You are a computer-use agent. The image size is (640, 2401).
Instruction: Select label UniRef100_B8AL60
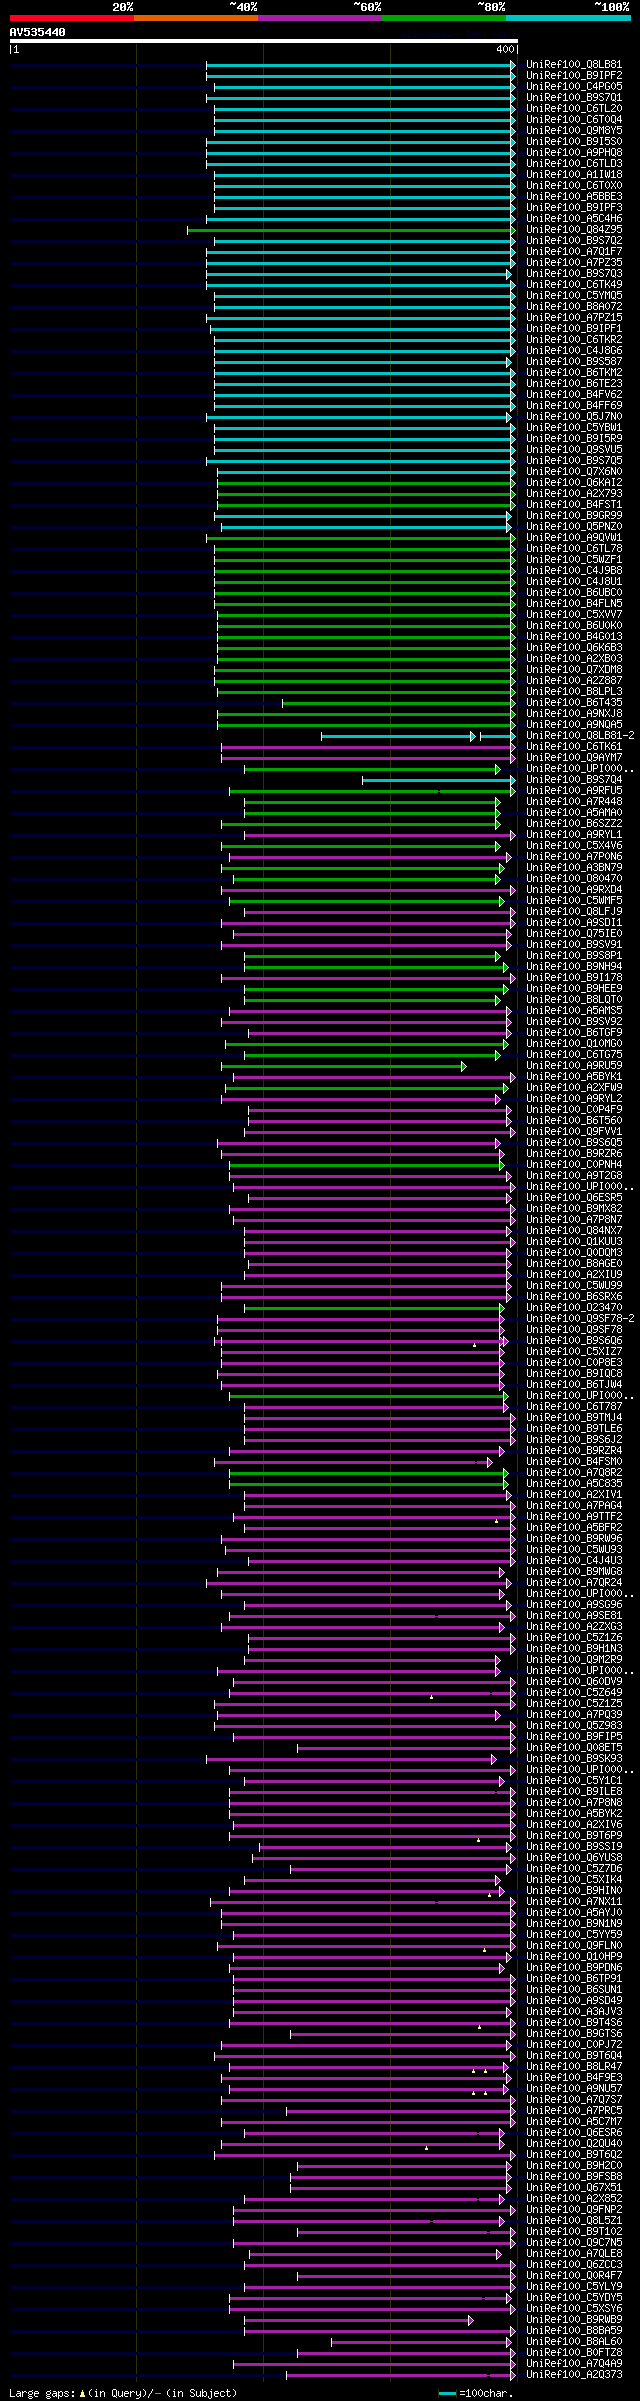click(574, 2342)
